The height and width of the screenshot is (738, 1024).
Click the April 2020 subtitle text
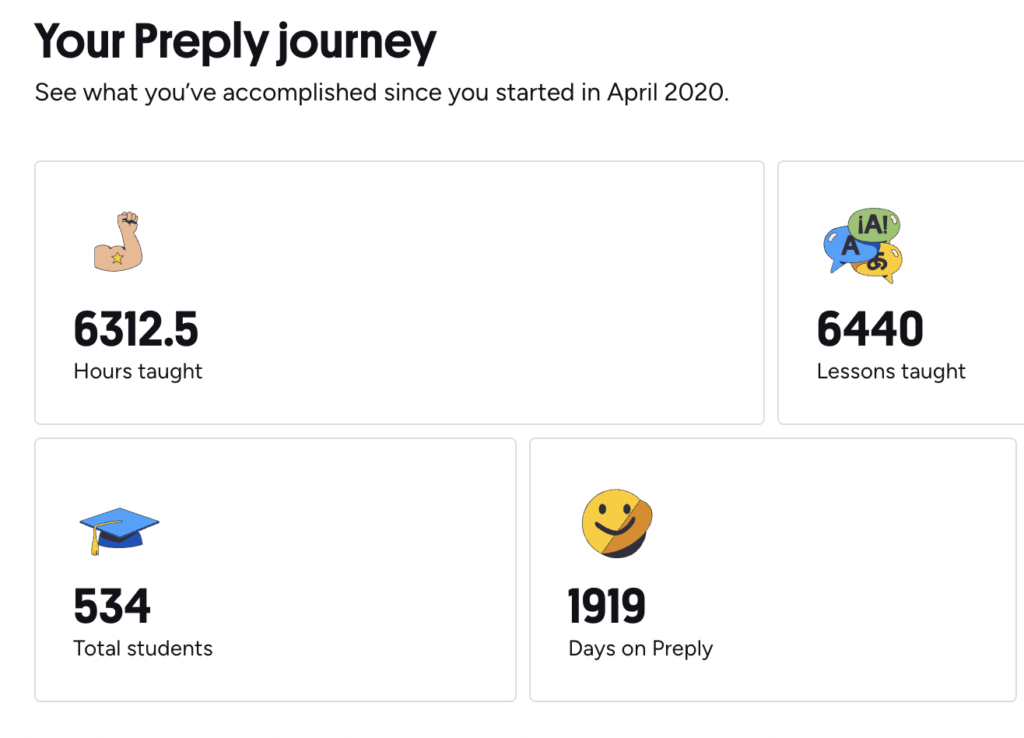point(667,92)
